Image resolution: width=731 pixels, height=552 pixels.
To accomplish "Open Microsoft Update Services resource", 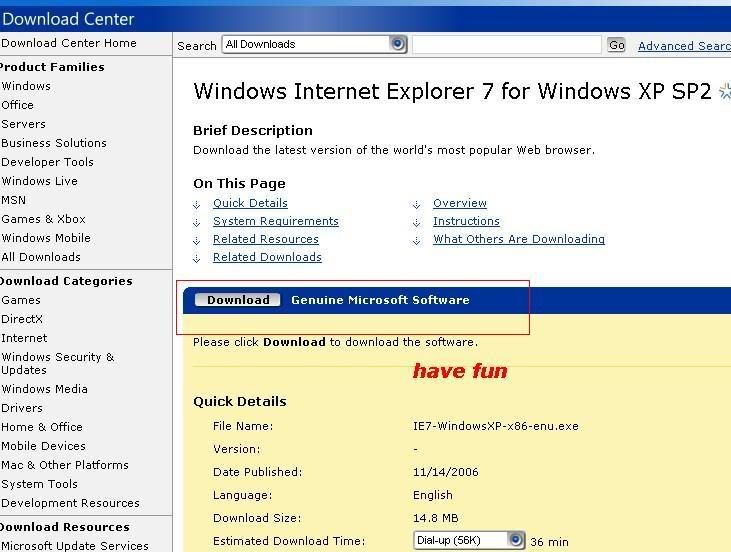I will pyautogui.click(x=75, y=545).
